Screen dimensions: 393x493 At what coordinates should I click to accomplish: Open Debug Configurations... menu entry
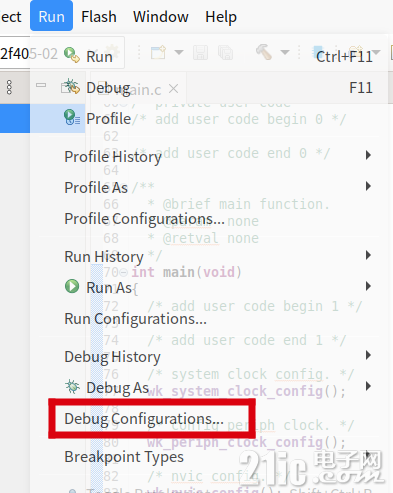pyautogui.click(x=144, y=419)
